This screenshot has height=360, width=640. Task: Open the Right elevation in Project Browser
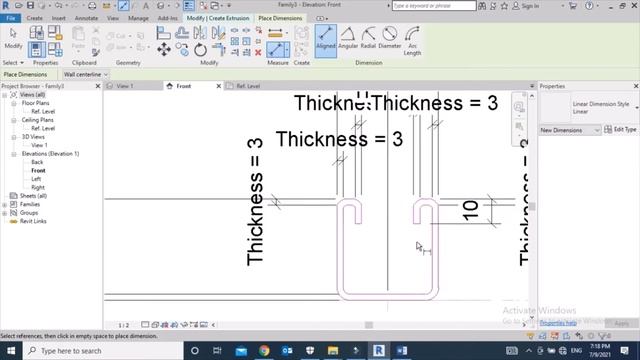38,187
